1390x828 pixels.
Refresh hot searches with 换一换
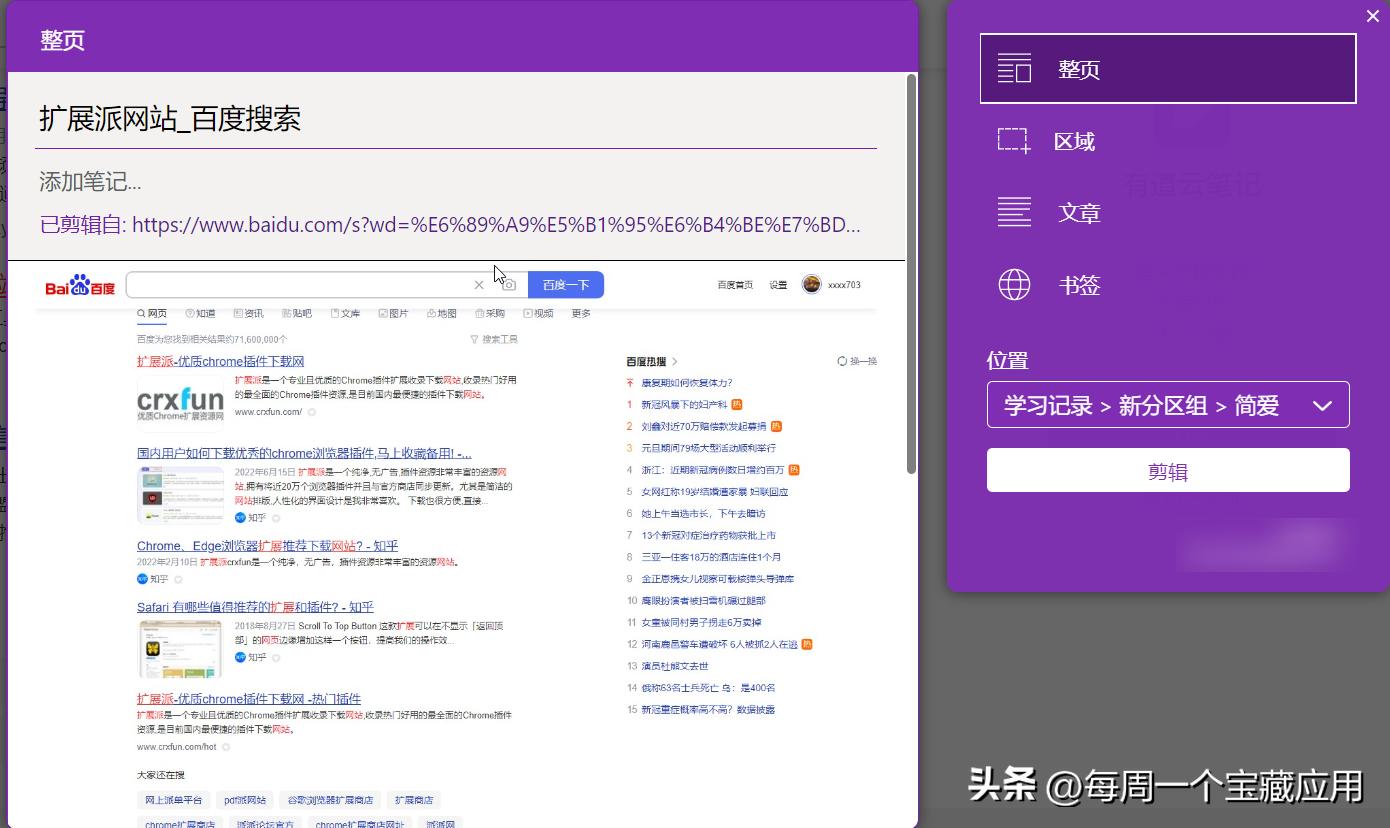click(857, 361)
